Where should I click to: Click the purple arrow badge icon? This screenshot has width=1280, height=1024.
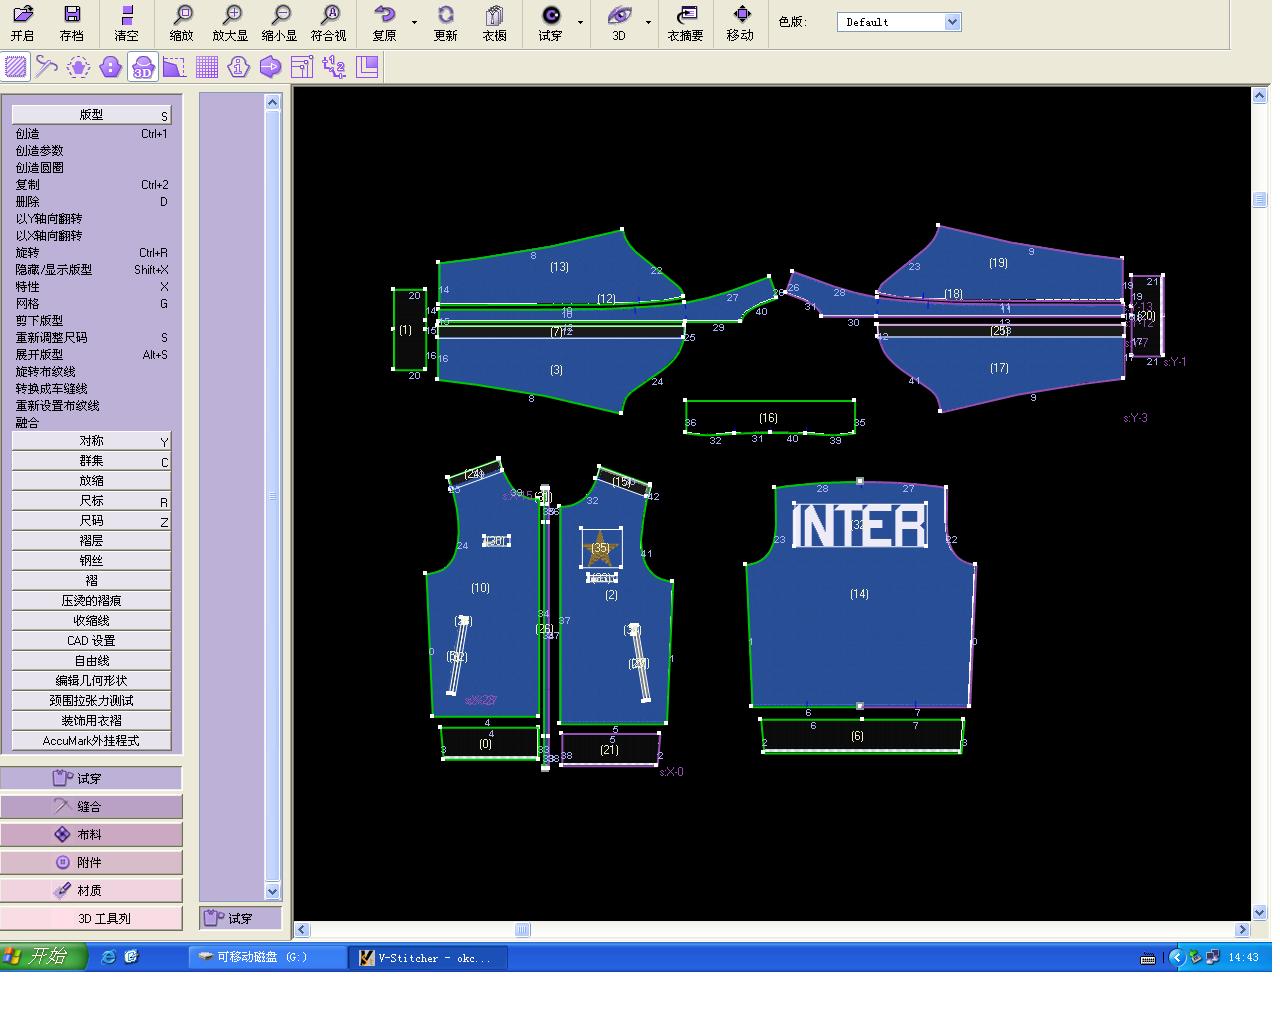(x=270, y=67)
